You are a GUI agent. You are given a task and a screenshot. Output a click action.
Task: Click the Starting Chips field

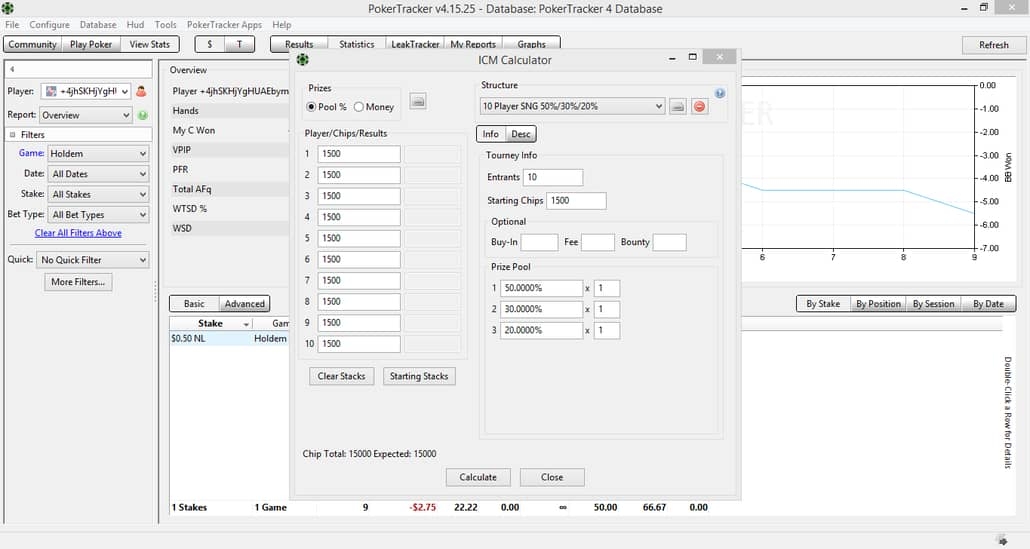576,201
